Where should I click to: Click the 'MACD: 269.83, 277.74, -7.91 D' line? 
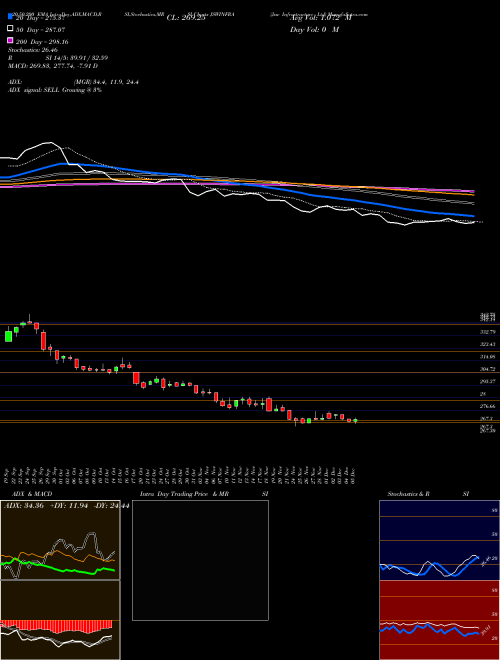[53, 66]
